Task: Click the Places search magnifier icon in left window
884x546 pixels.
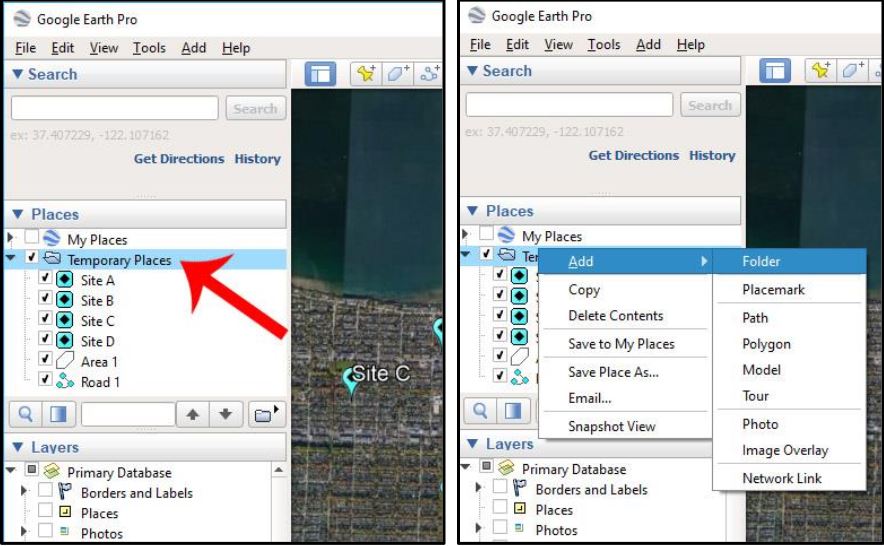Action: tap(25, 415)
